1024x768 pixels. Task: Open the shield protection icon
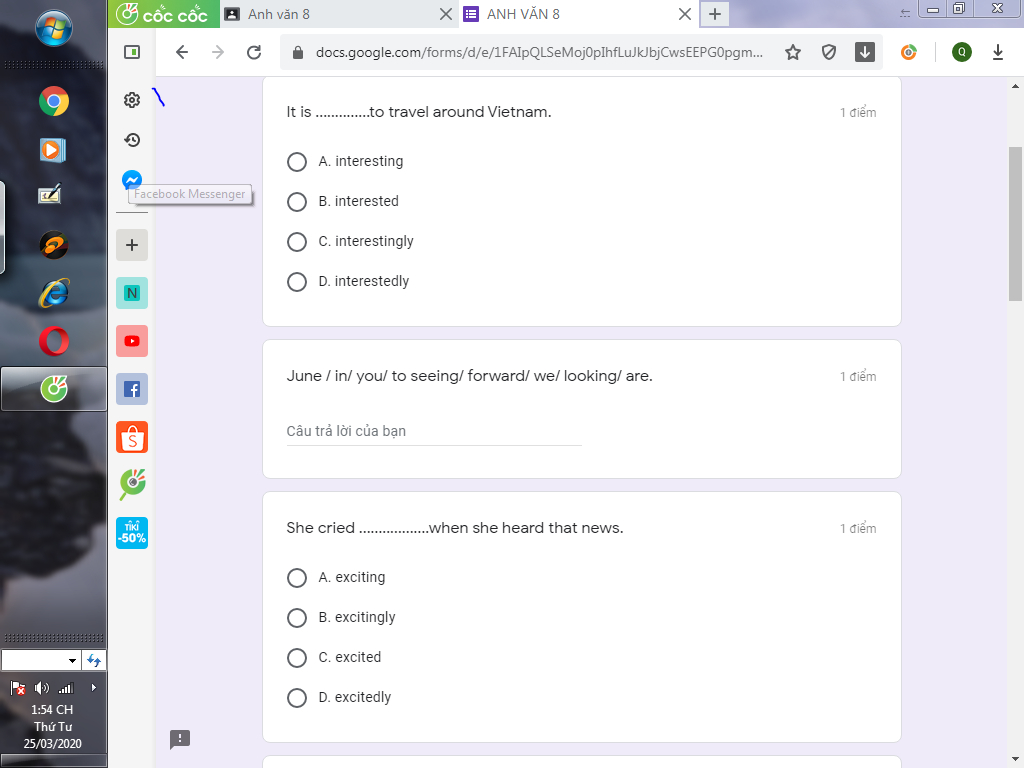(829, 52)
